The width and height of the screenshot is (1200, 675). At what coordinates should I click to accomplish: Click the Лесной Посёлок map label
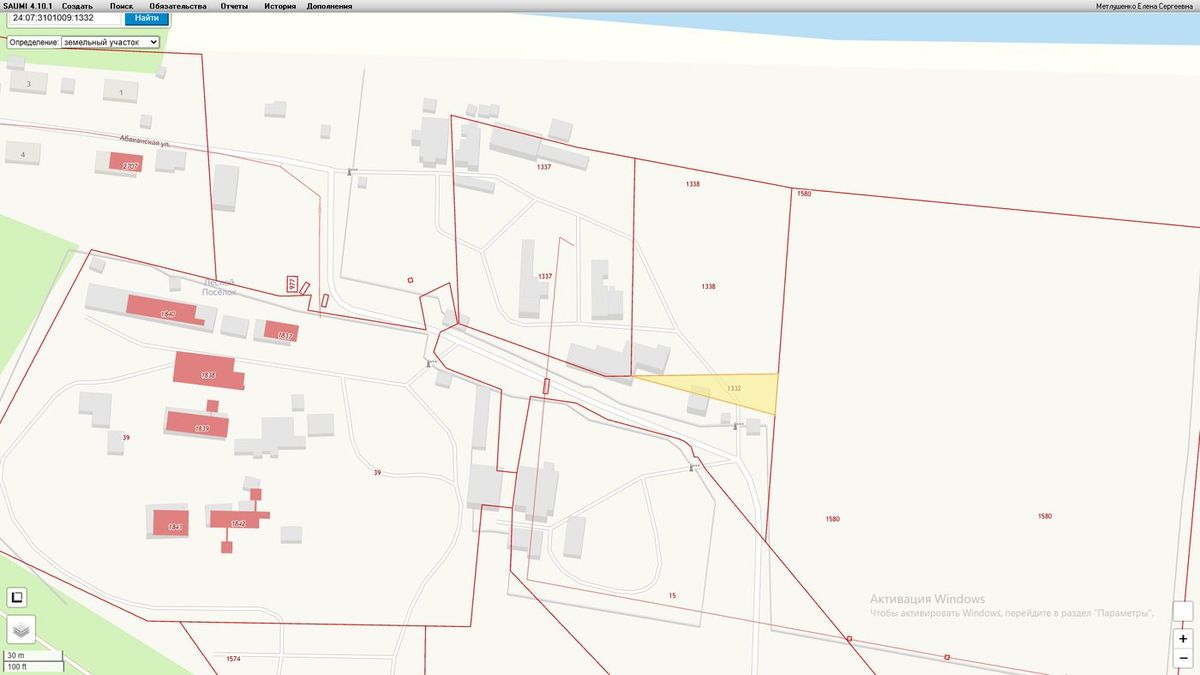point(218,287)
